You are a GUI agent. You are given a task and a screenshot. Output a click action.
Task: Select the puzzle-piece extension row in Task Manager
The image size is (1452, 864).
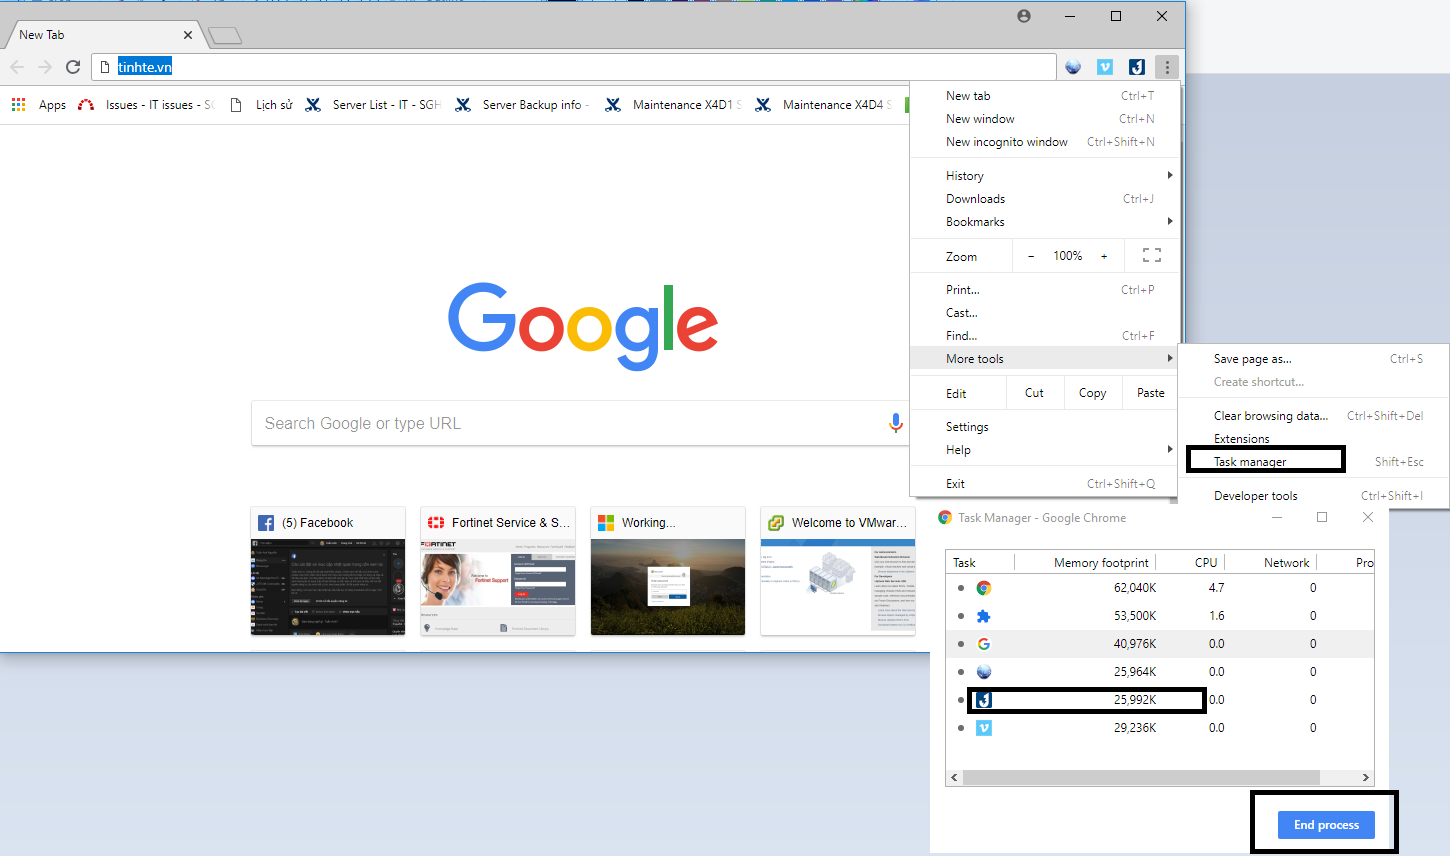coord(1160,616)
